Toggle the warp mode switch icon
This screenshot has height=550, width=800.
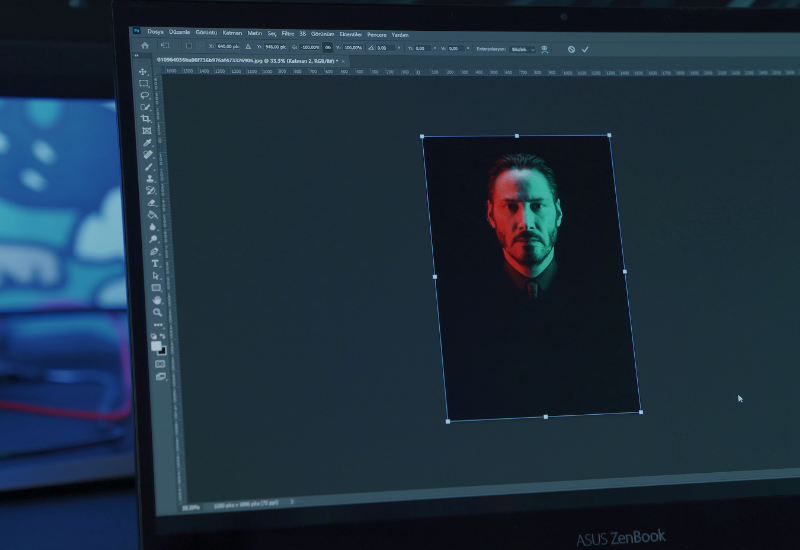click(x=545, y=49)
